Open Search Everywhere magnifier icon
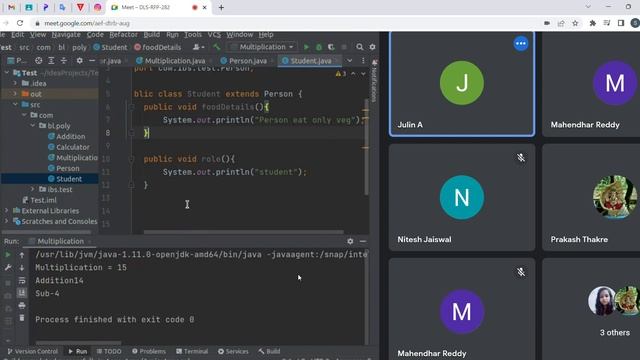 [360, 47]
